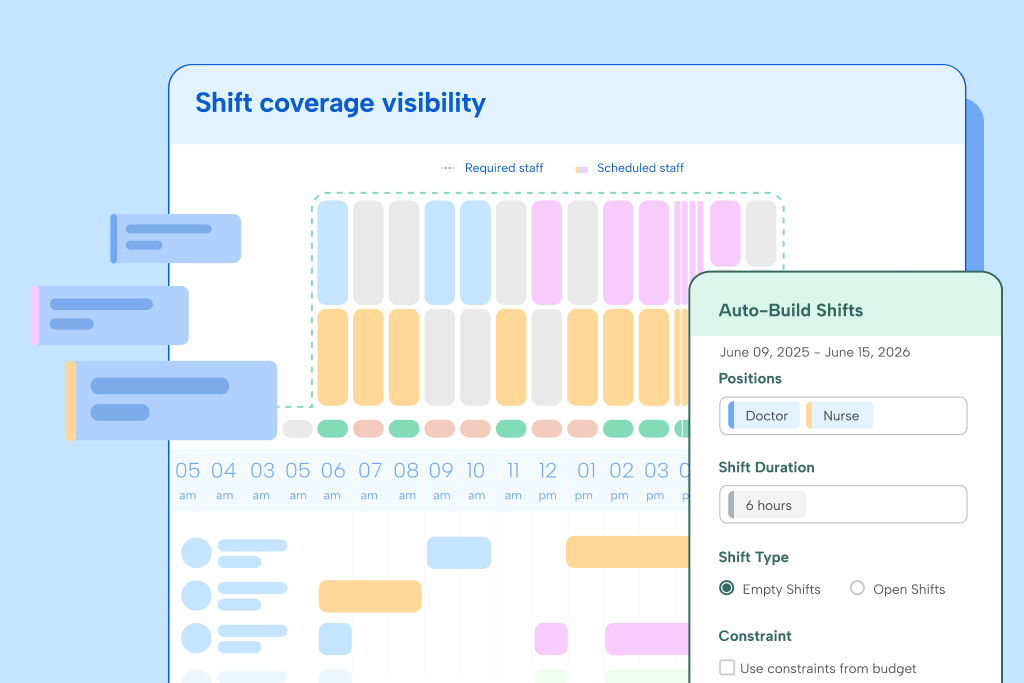Click the gray status dot at row start
The image size is (1024, 683).
coord(297,429)
